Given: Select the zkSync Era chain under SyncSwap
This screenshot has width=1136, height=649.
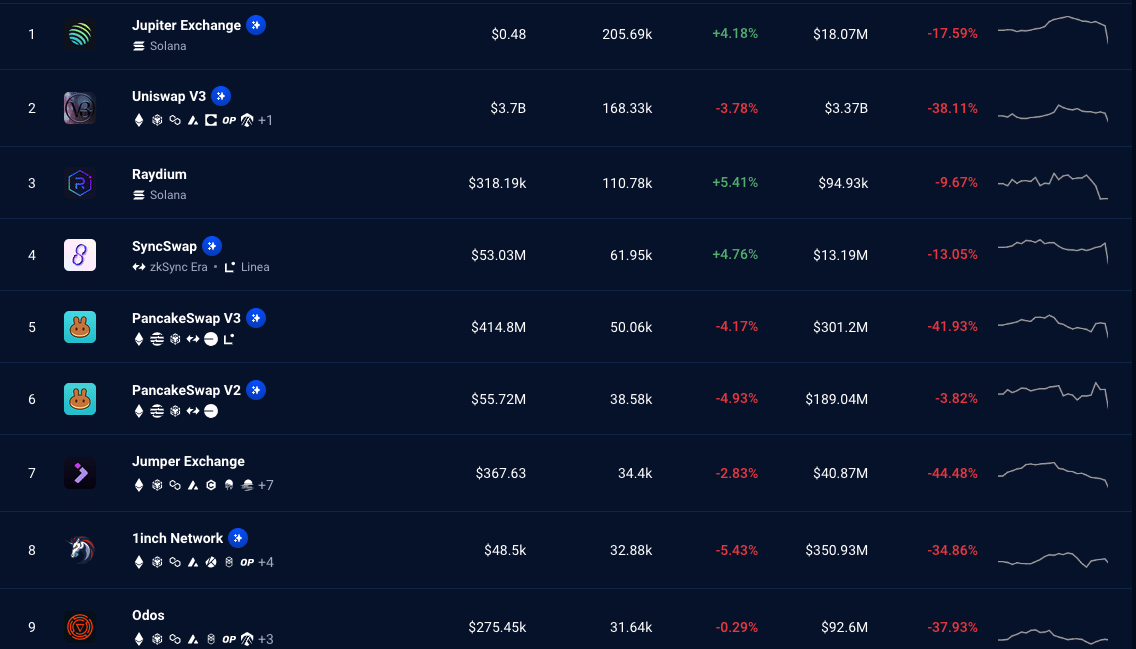Looking at the screenshot, I should coord(170,267).
